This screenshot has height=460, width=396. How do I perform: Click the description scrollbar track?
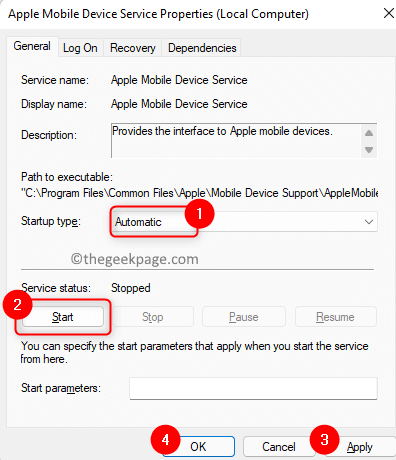pos(369,141)
